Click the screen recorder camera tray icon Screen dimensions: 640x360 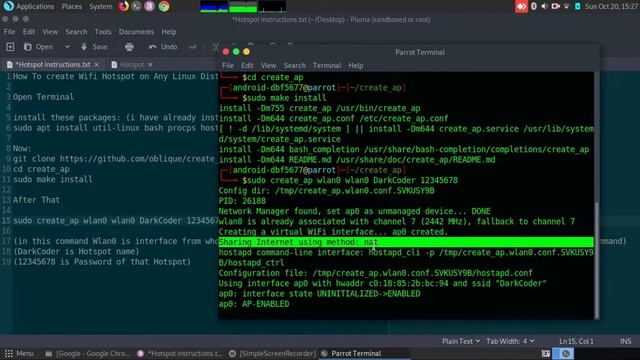pos(556,7)
